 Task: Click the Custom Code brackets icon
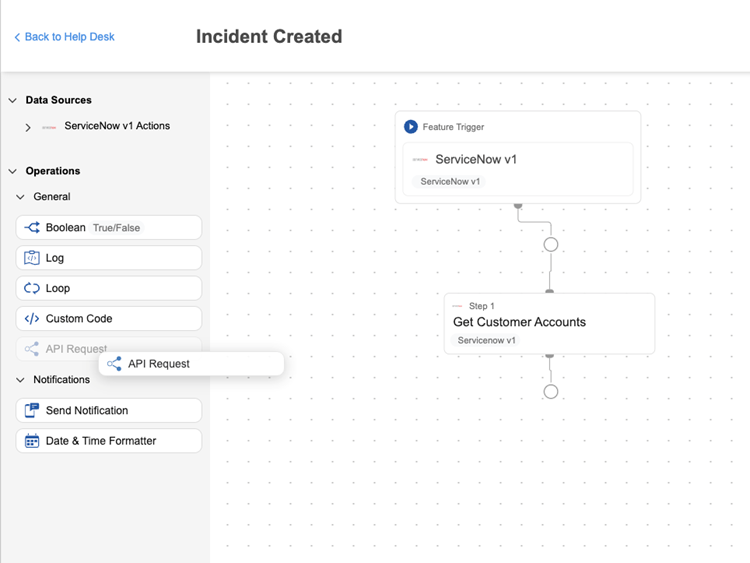click(x=32, y=319)
